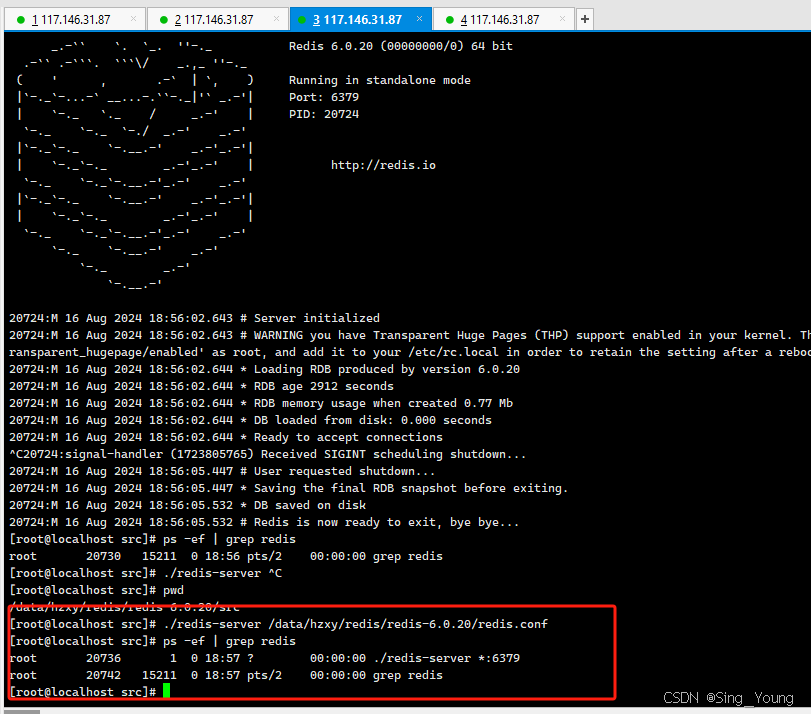Click the './redis-server ^C' command line
This screenshot has height=714, width=811.
pos(146,573)
